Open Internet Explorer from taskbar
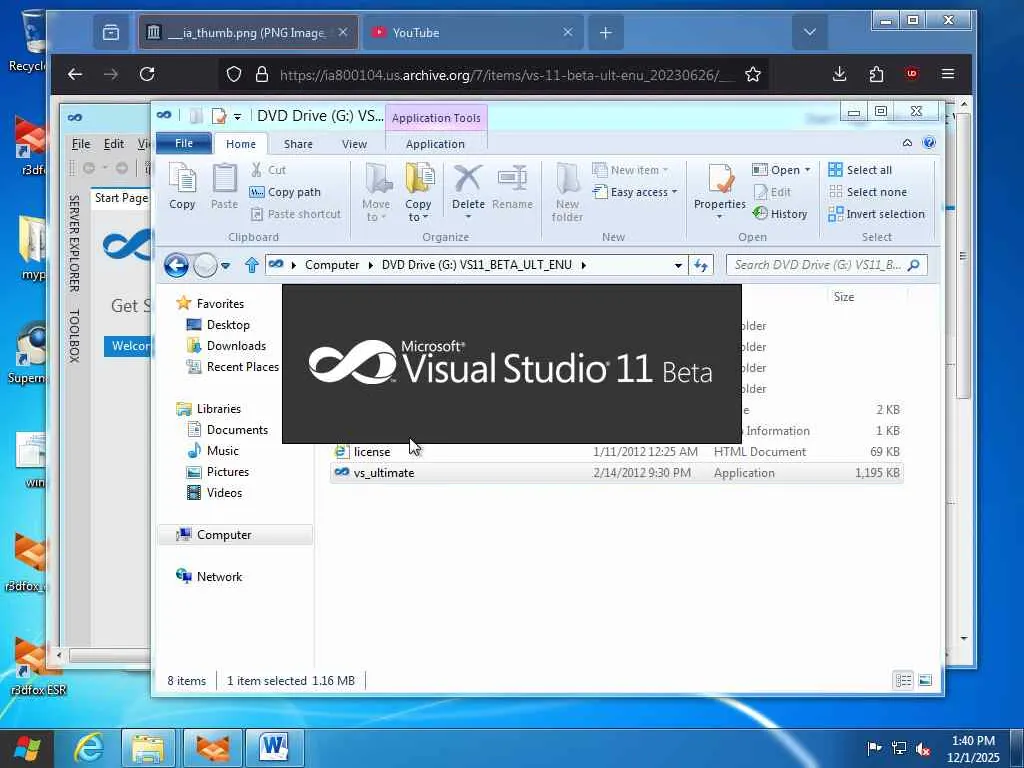 click(88, 748)
